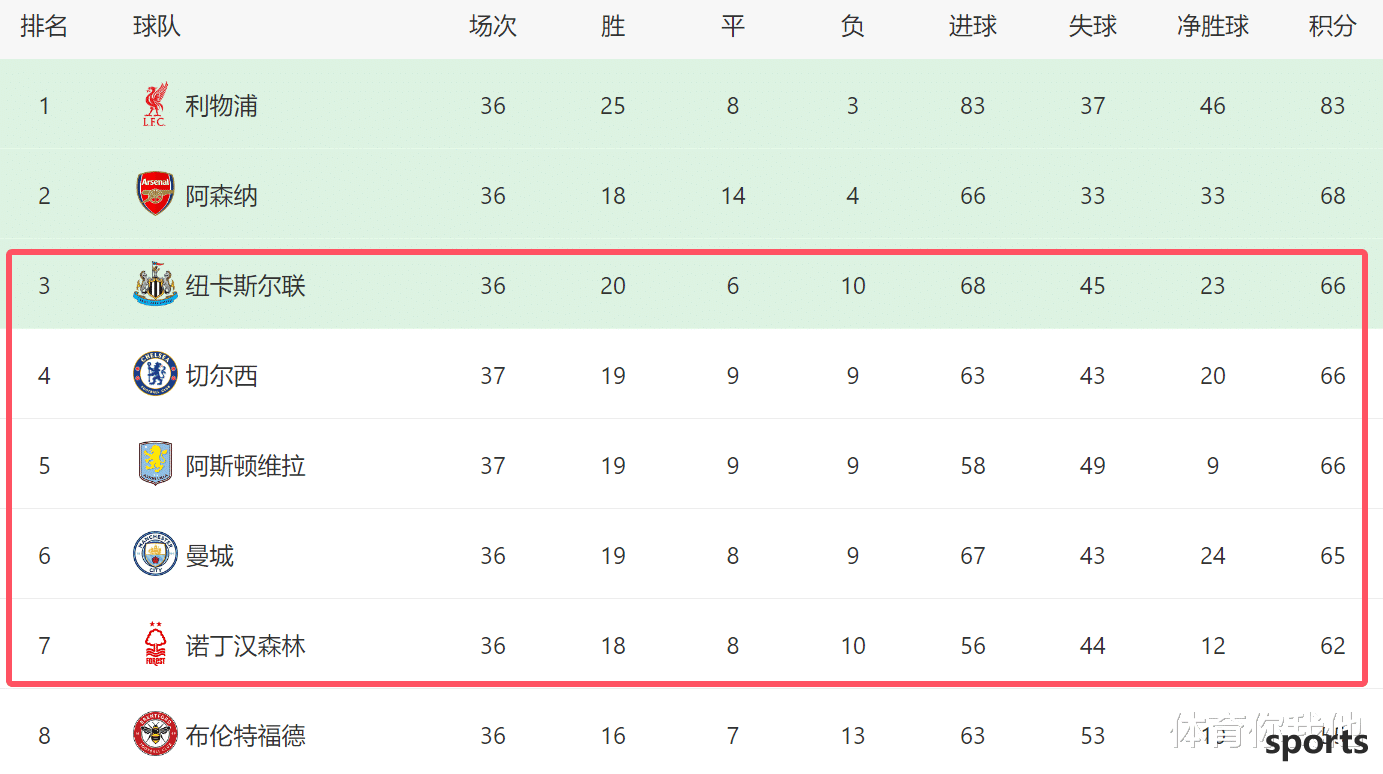Select the 进球 column header
Viewport: 1383px width, 774px height.
[x=973, y=27]
